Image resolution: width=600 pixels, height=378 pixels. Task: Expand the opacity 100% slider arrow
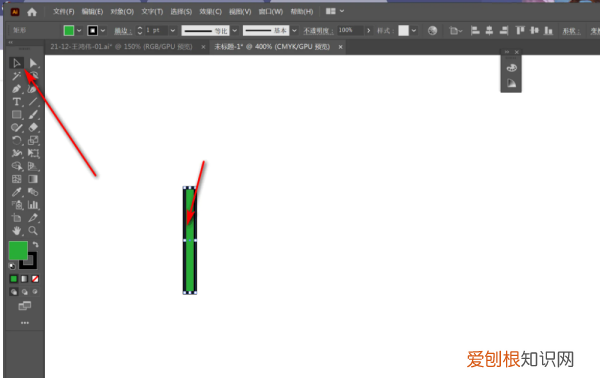pyautogui.click(x=368, y=31)
